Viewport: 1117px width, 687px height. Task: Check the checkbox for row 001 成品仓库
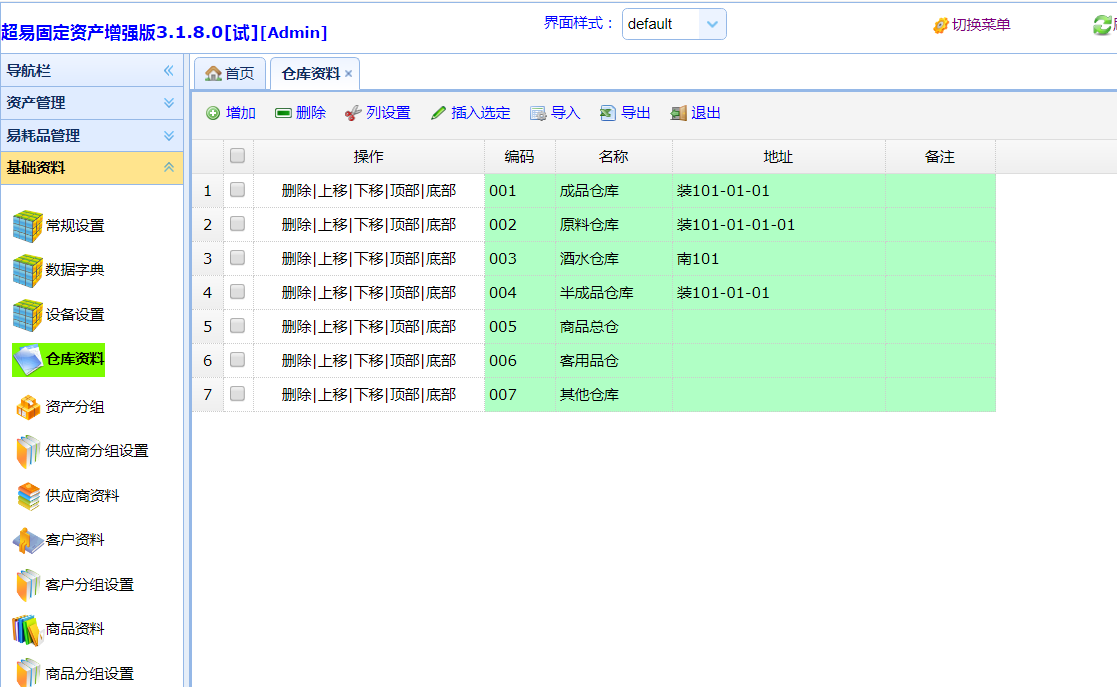[237, 190]
